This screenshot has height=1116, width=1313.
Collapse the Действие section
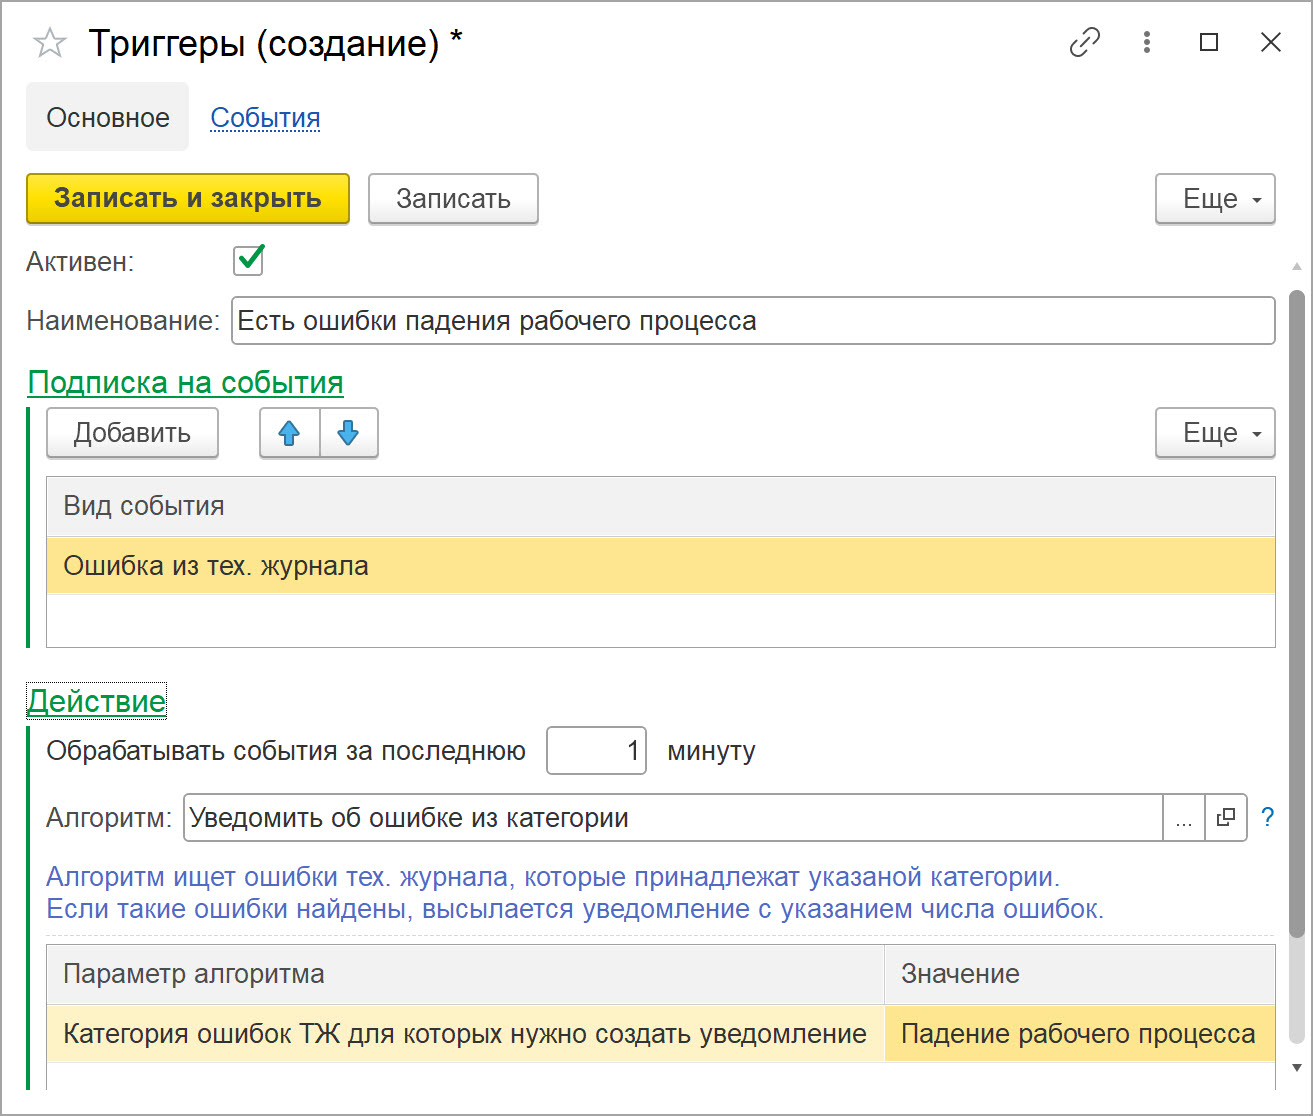point(96,701)
